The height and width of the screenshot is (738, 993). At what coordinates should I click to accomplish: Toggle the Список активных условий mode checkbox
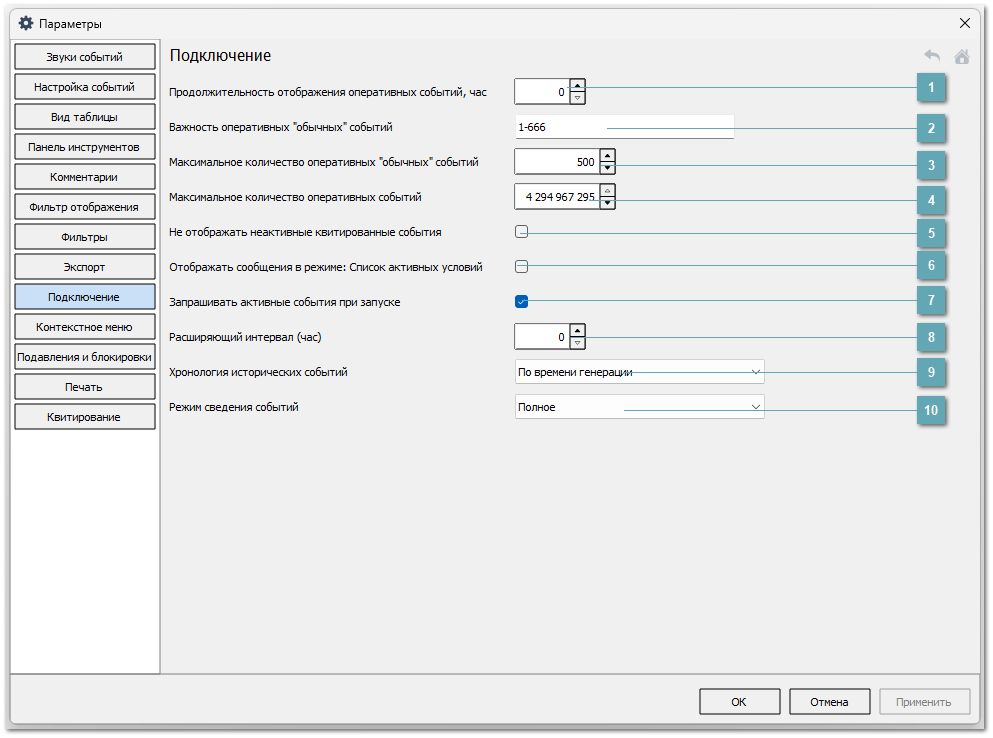pos(521,267)
